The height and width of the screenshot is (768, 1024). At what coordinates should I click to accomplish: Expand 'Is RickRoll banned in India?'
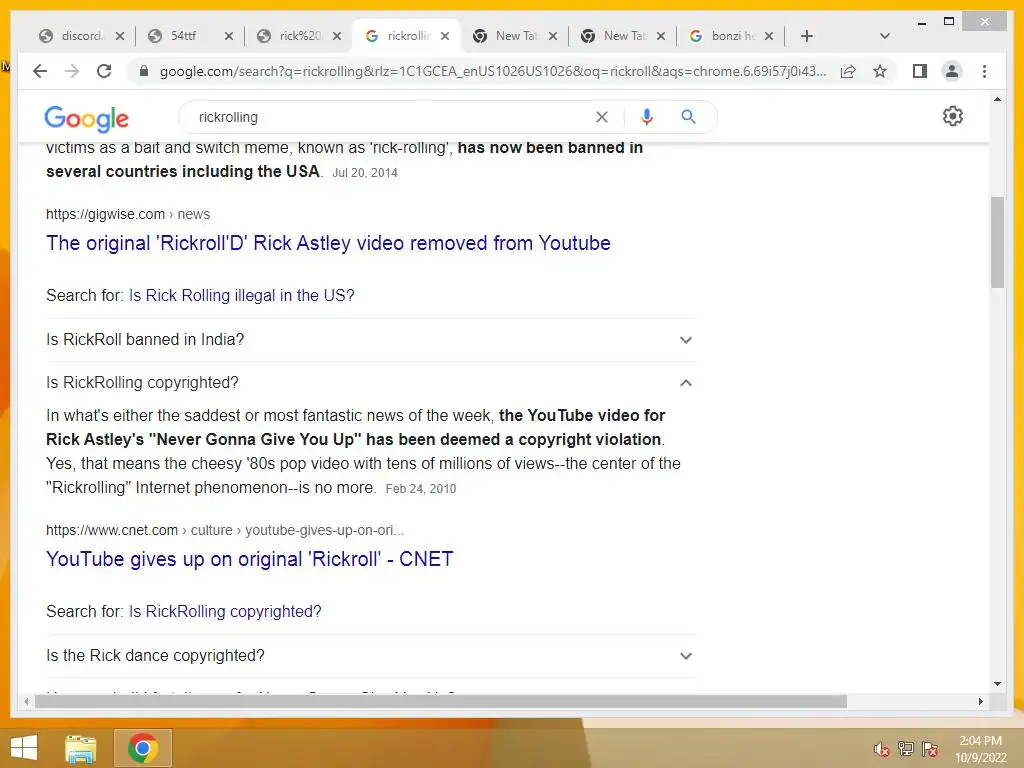pyautogui.click(x=371, y=340)
